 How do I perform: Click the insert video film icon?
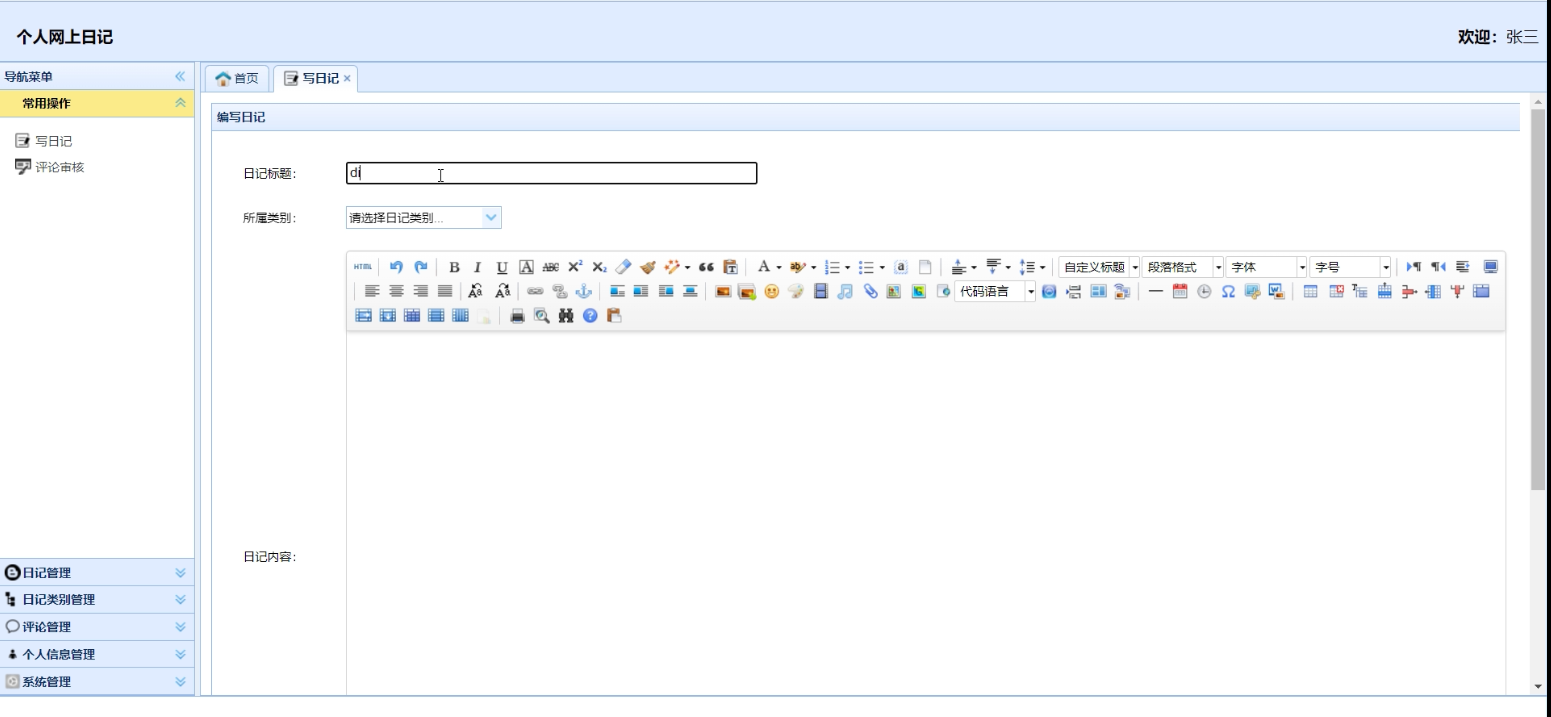point(821,291)
